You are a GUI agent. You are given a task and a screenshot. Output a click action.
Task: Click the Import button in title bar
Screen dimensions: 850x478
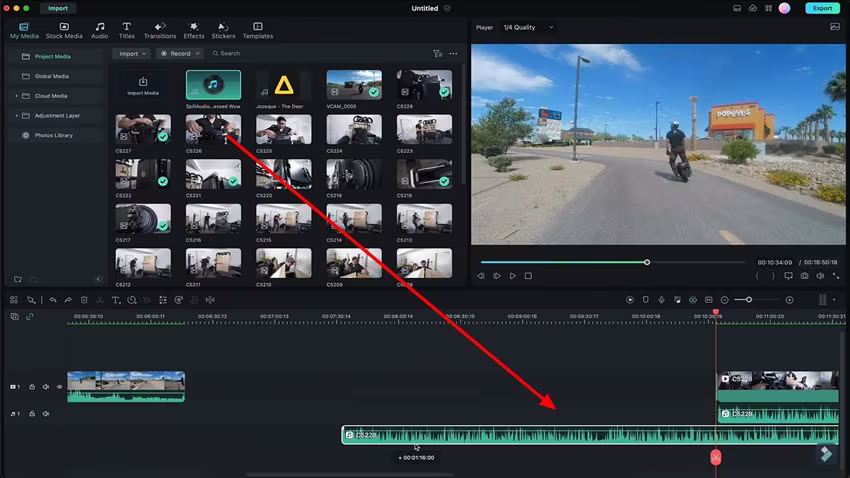coord(57,8)
